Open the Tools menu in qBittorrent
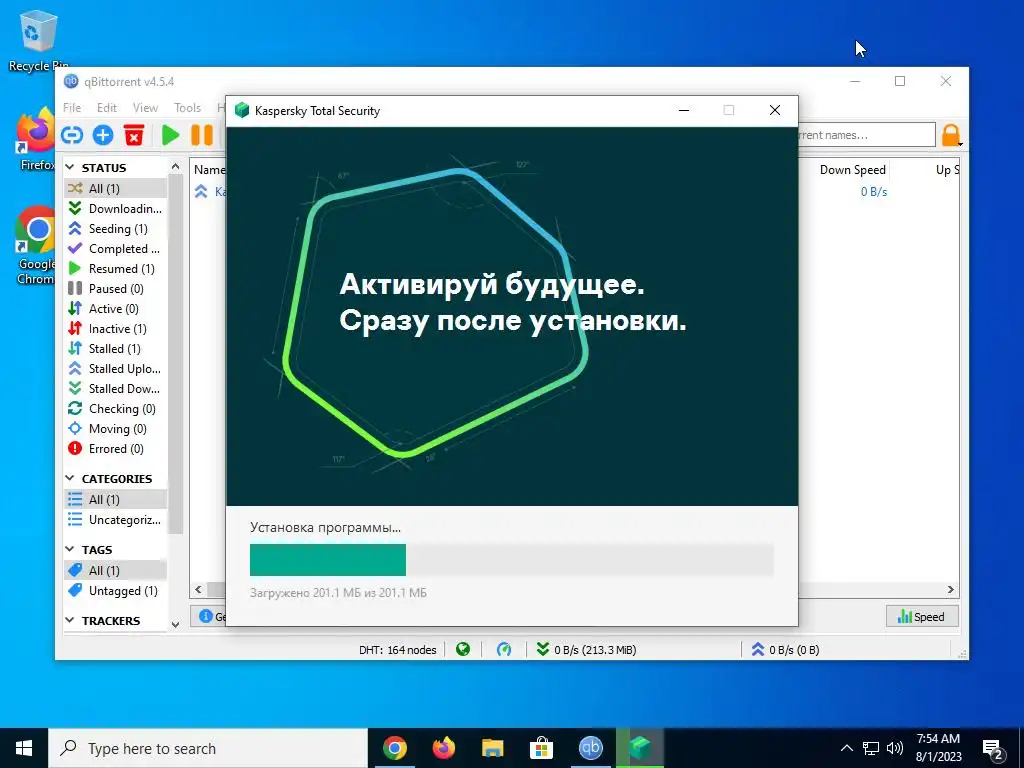Viewport: 1024px width, 768px height. pos(187,108)
